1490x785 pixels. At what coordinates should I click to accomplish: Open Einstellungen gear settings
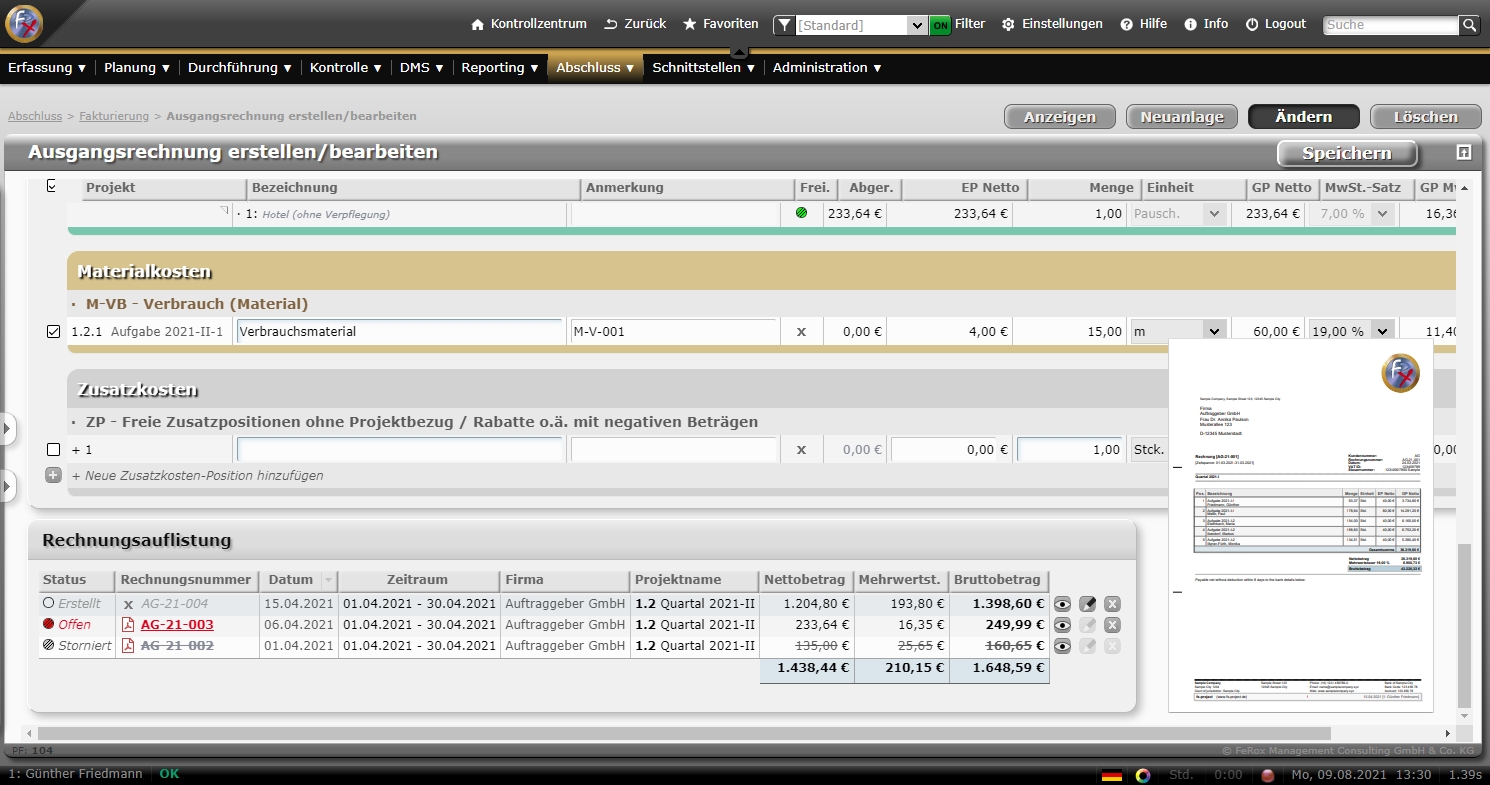pyautogui.click(x=1052, y=24)
